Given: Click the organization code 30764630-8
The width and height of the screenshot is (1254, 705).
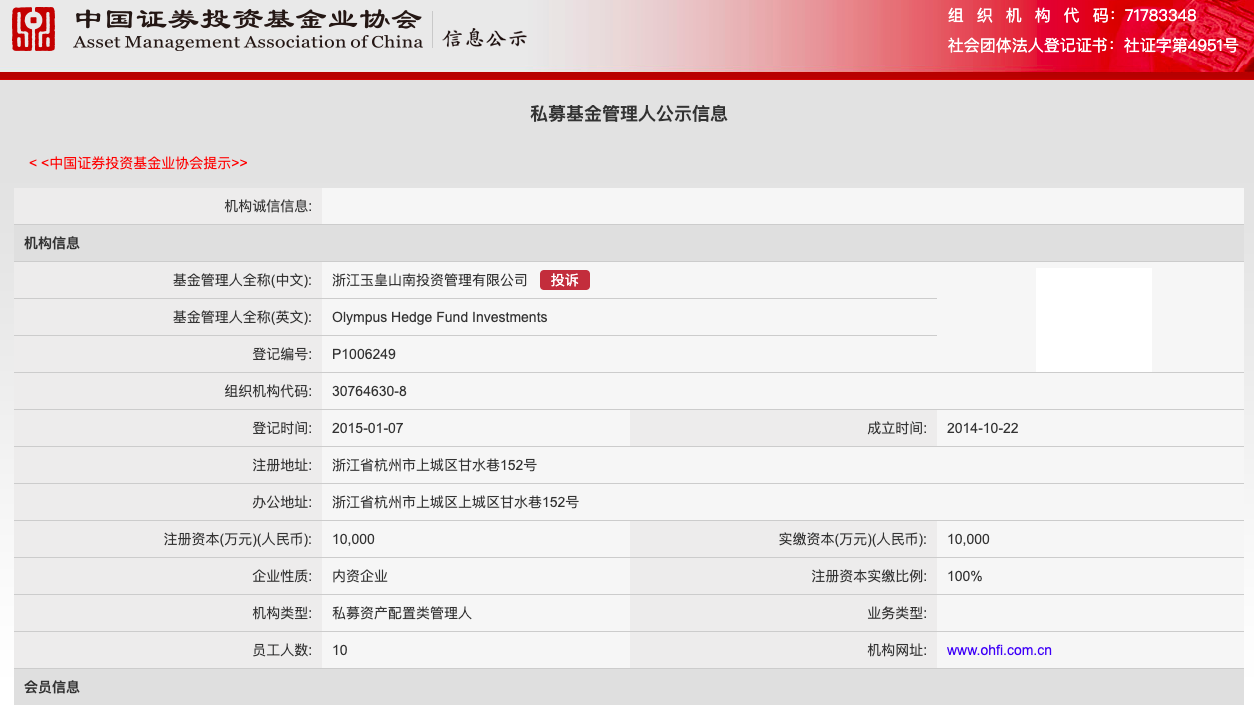Looking at the screenshot, I should (x=369, y=391).
